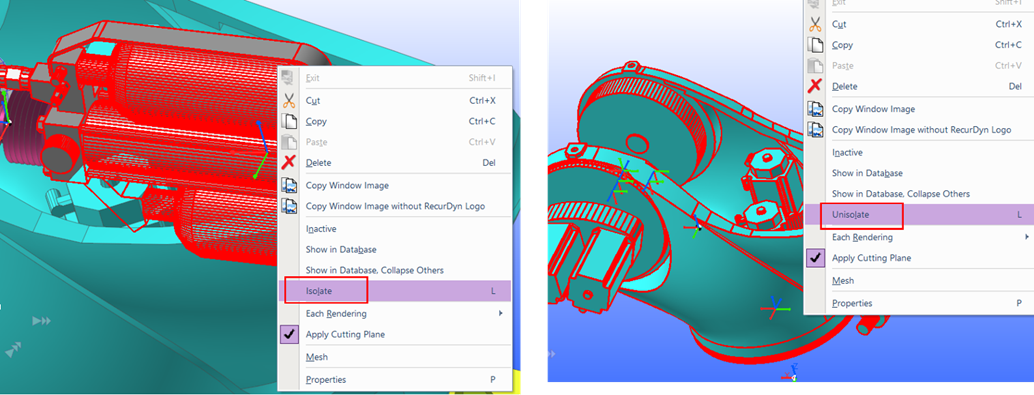Screen dimensions: 1034x395
Task: Click the red Delete X icon in left menu
Action: click(289, 162)
